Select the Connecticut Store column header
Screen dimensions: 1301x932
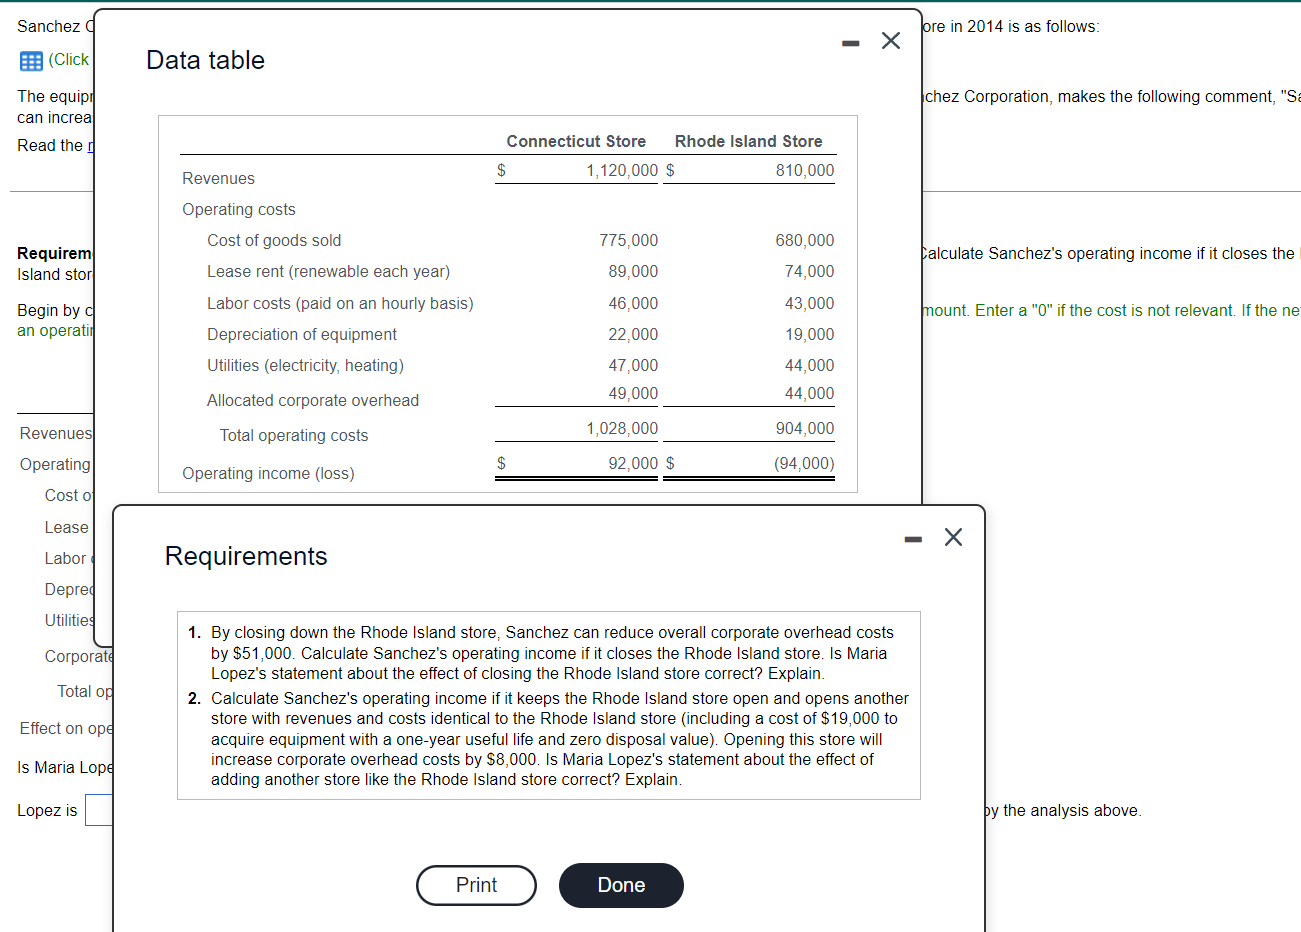pyautogui.click(x=576, y=141)
